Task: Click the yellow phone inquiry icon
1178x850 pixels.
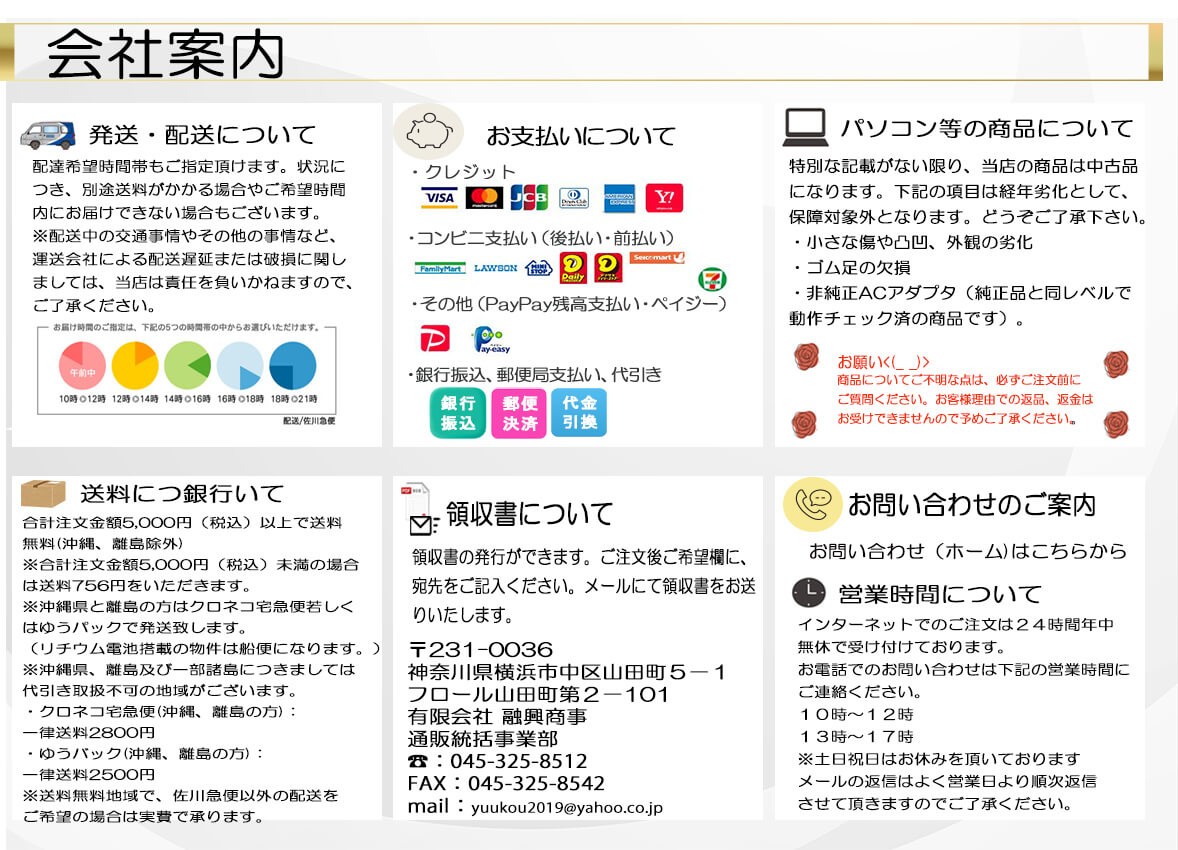Action: tap(812, 504)
